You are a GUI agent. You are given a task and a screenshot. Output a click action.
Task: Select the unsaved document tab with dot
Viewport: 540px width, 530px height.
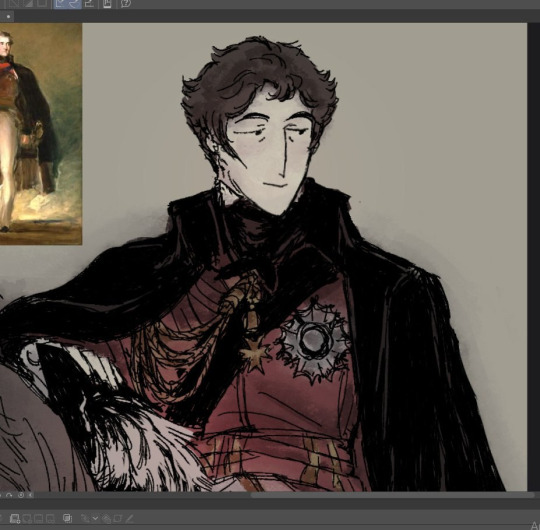[x=7, y=16]
